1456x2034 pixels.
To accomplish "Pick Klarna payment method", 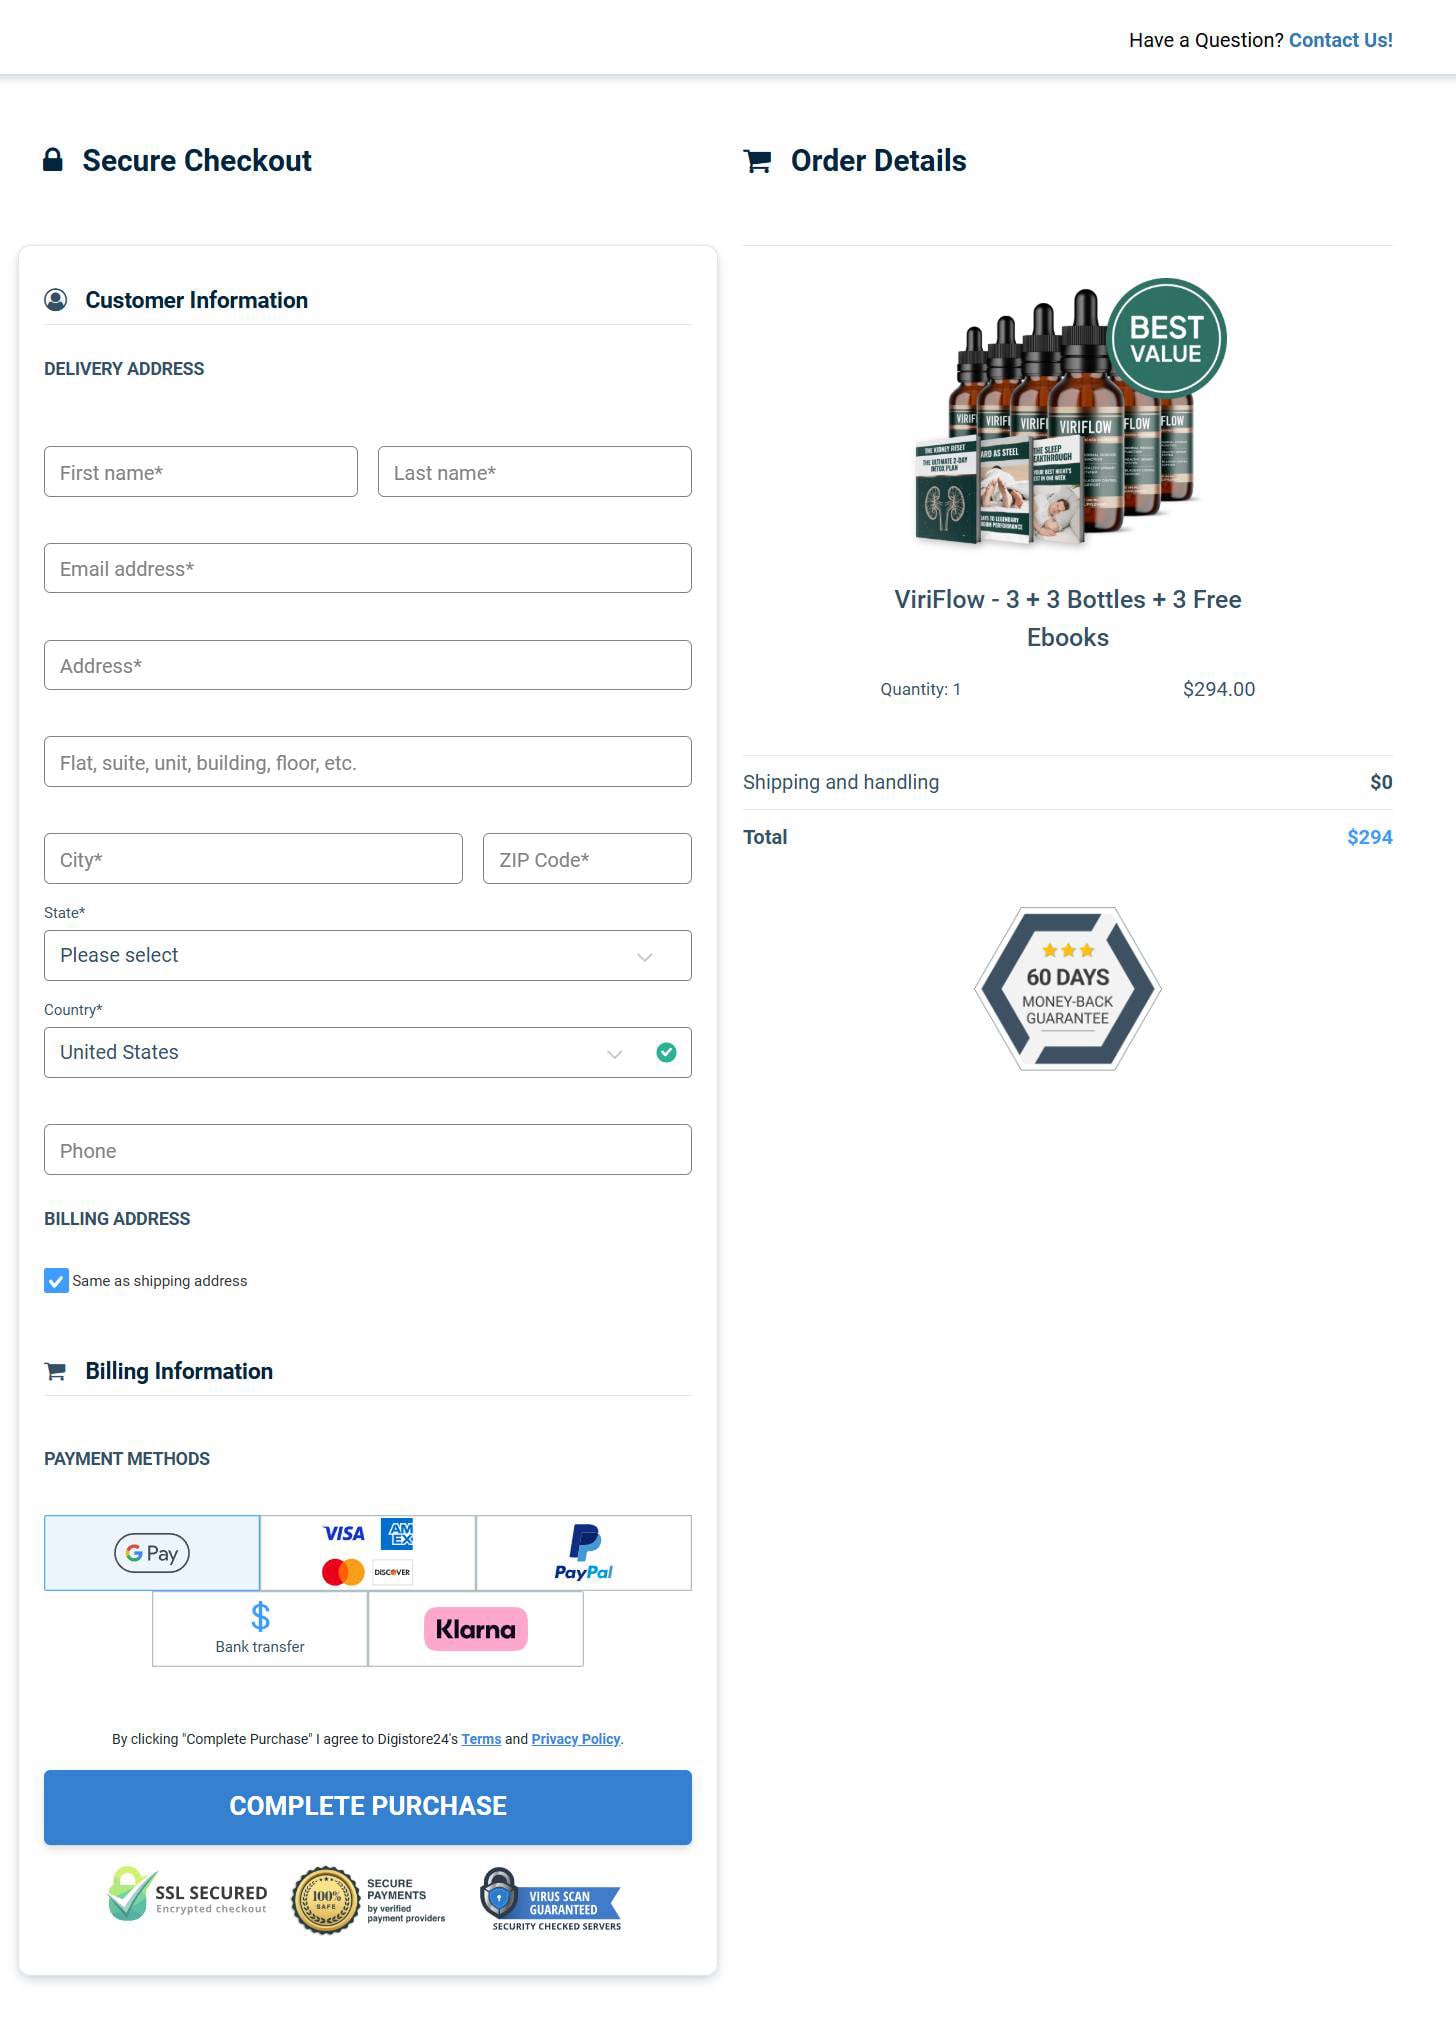I will (476, 1629).
